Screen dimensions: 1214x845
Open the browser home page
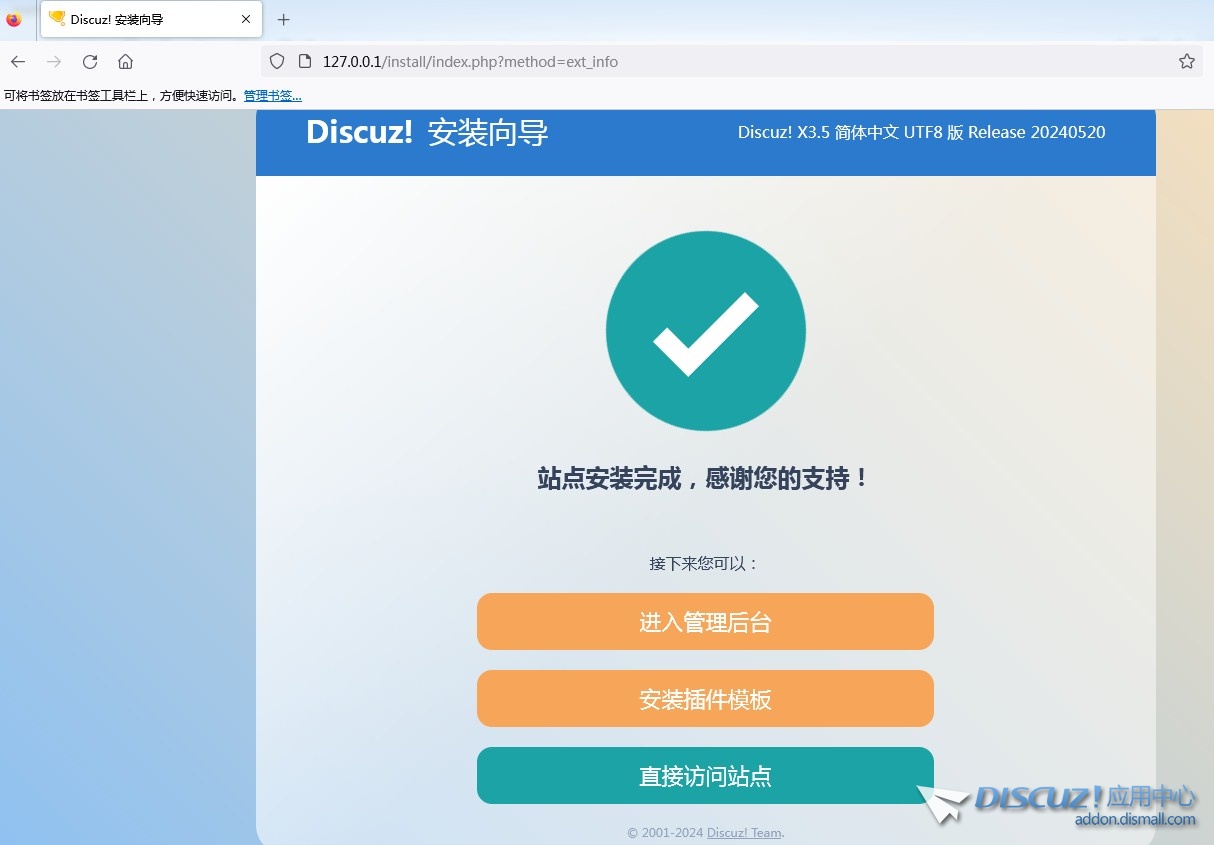[125, 62]
